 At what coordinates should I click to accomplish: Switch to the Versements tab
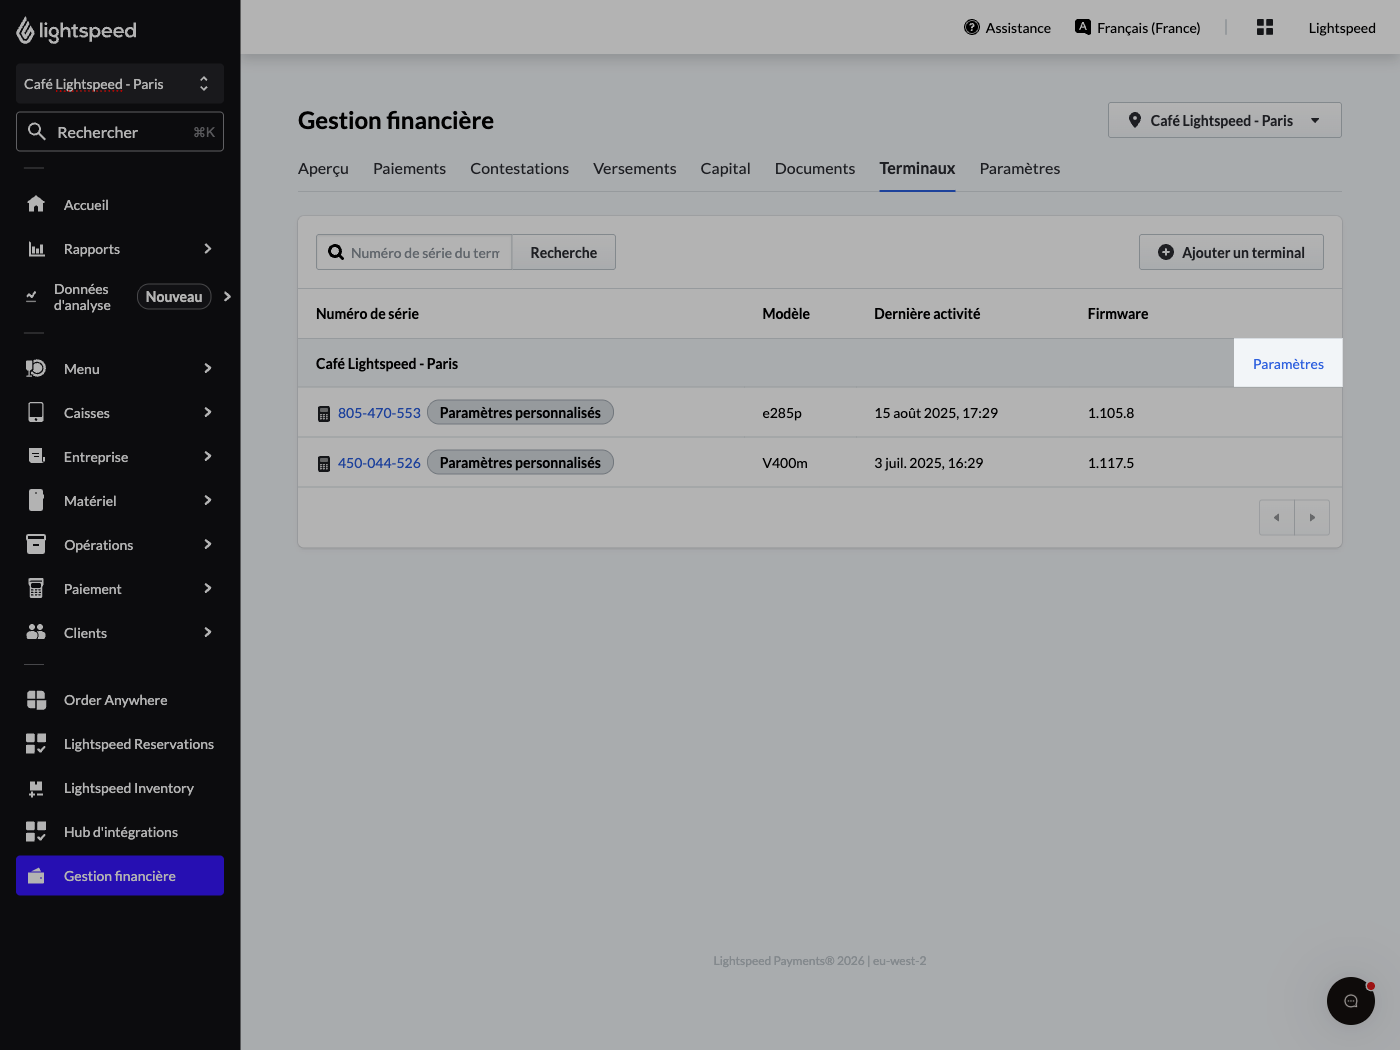click(x=634, y=168)
